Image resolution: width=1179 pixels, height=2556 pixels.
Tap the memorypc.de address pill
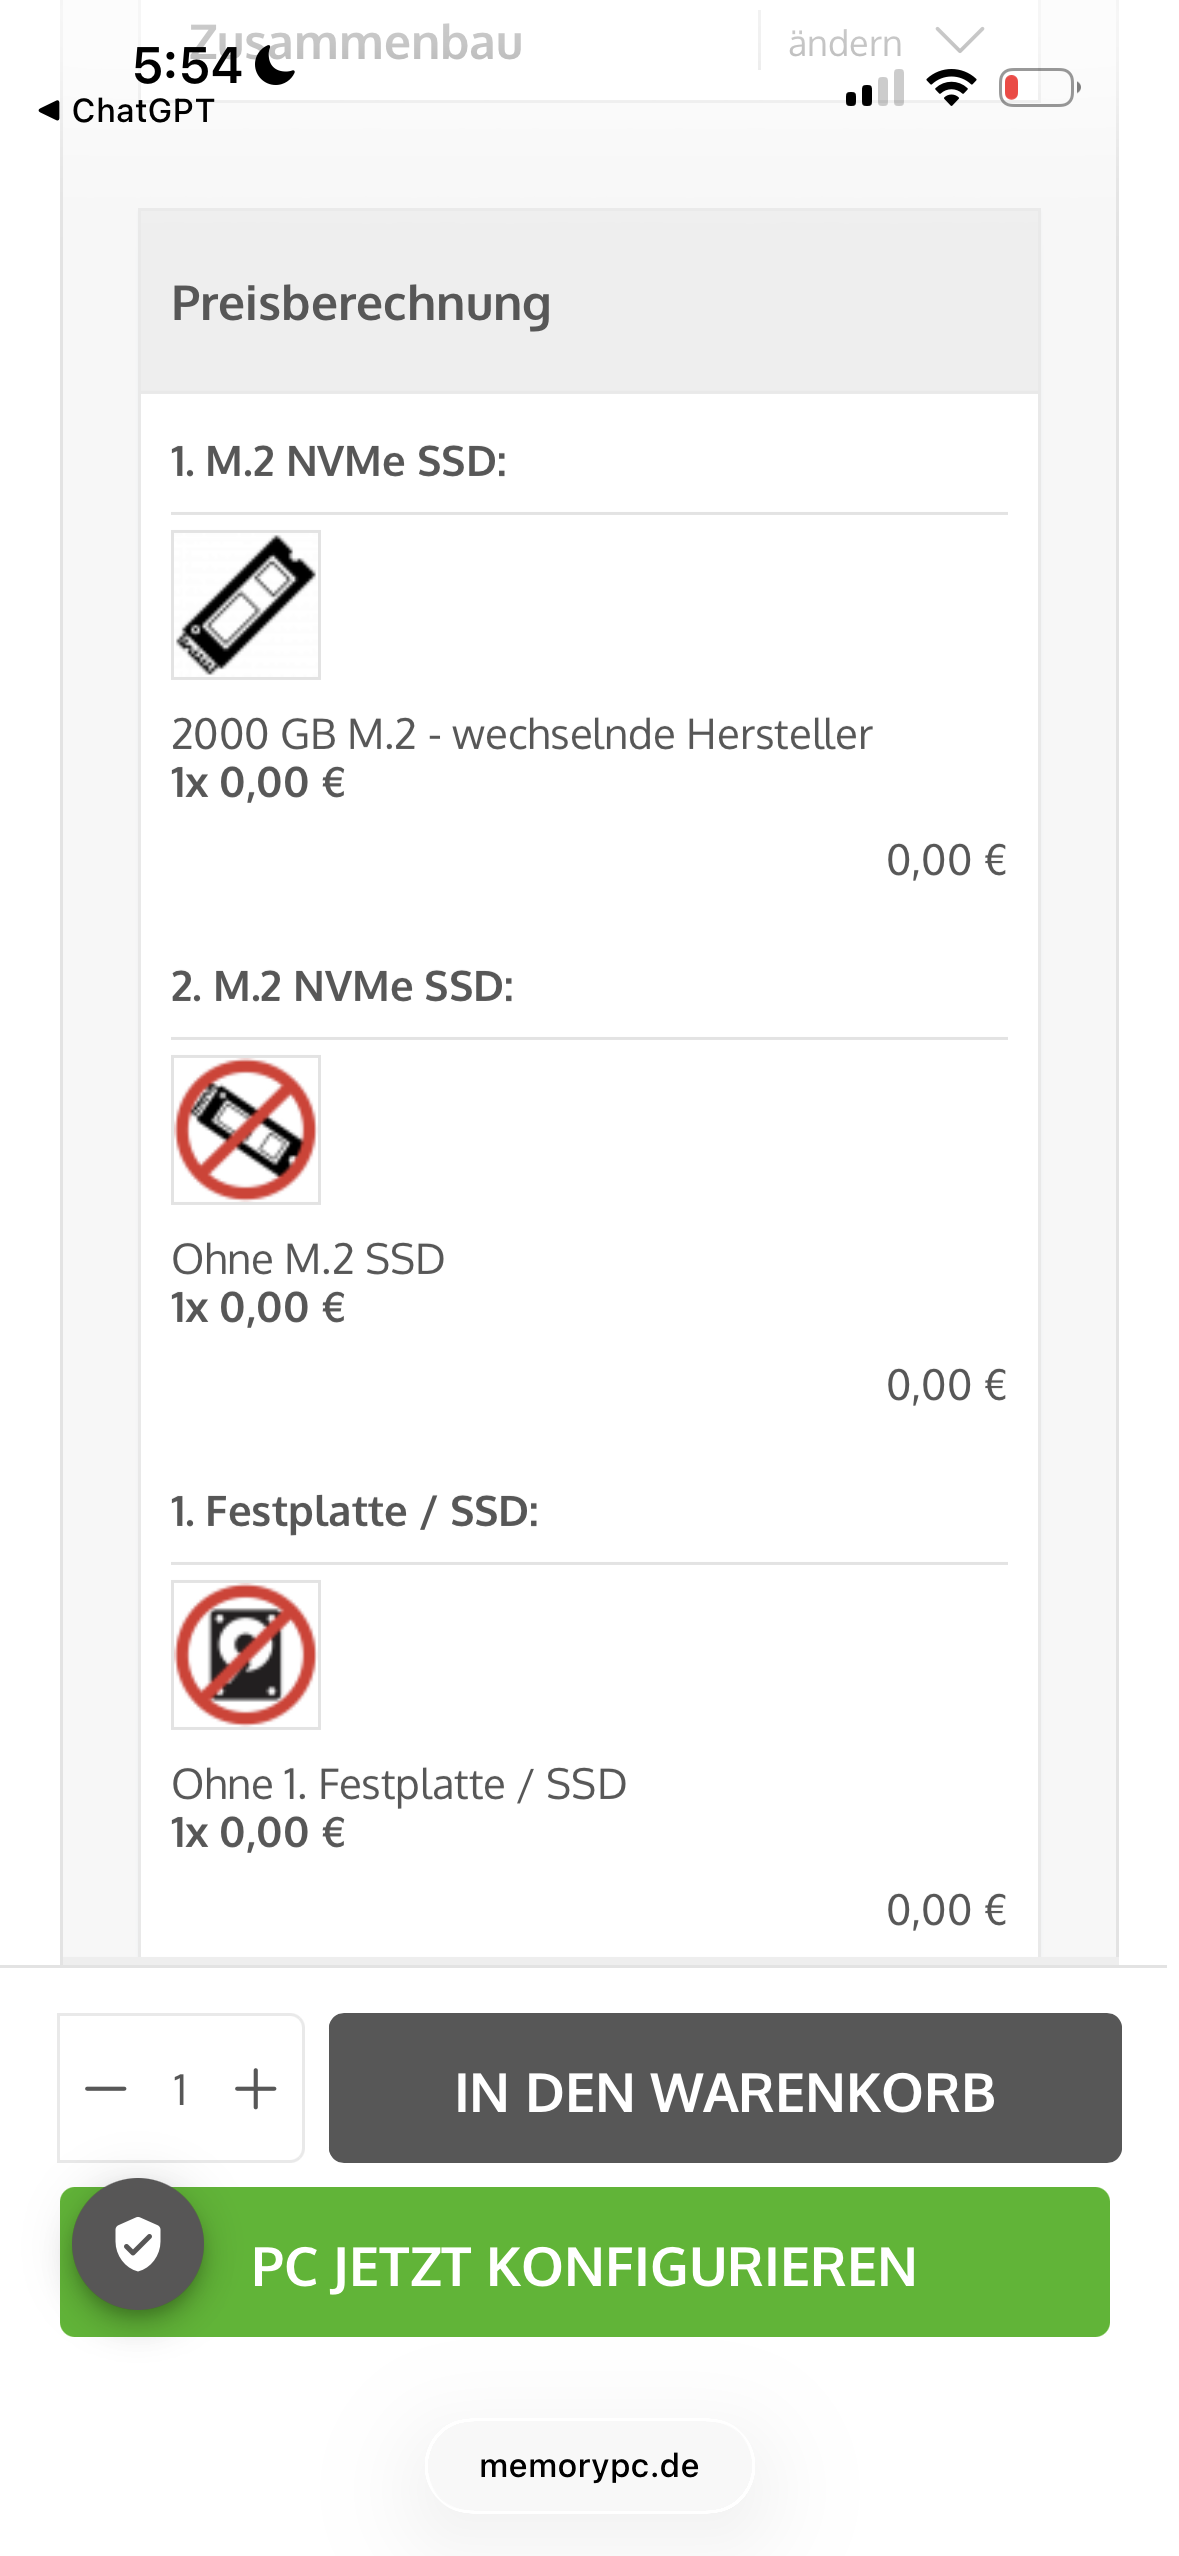pos(589,2466)
